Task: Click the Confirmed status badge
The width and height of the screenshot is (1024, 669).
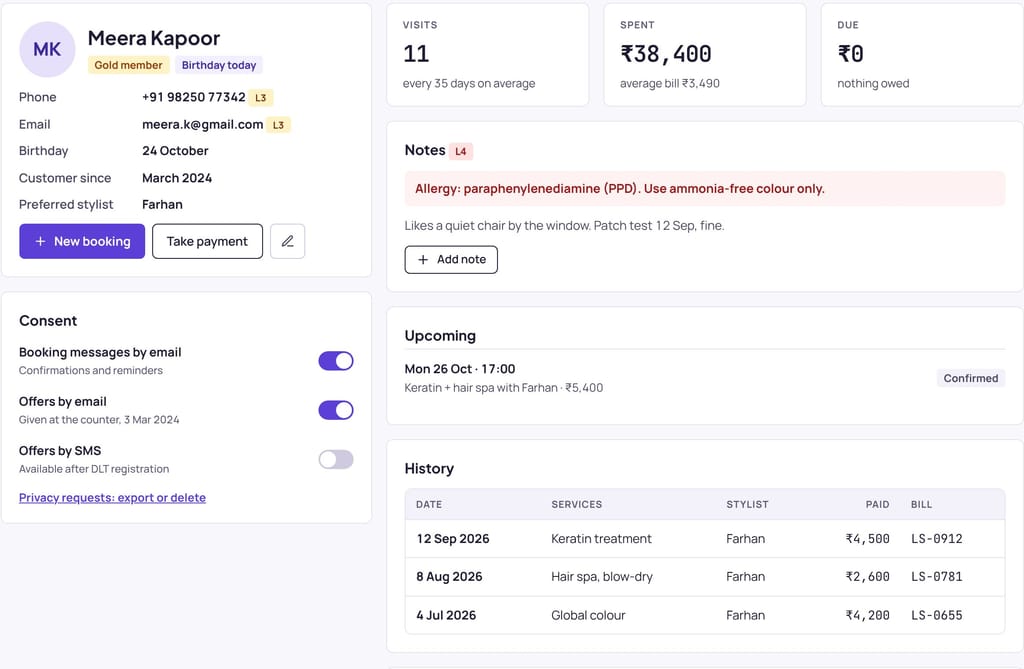Action: (x=970, y=378)
